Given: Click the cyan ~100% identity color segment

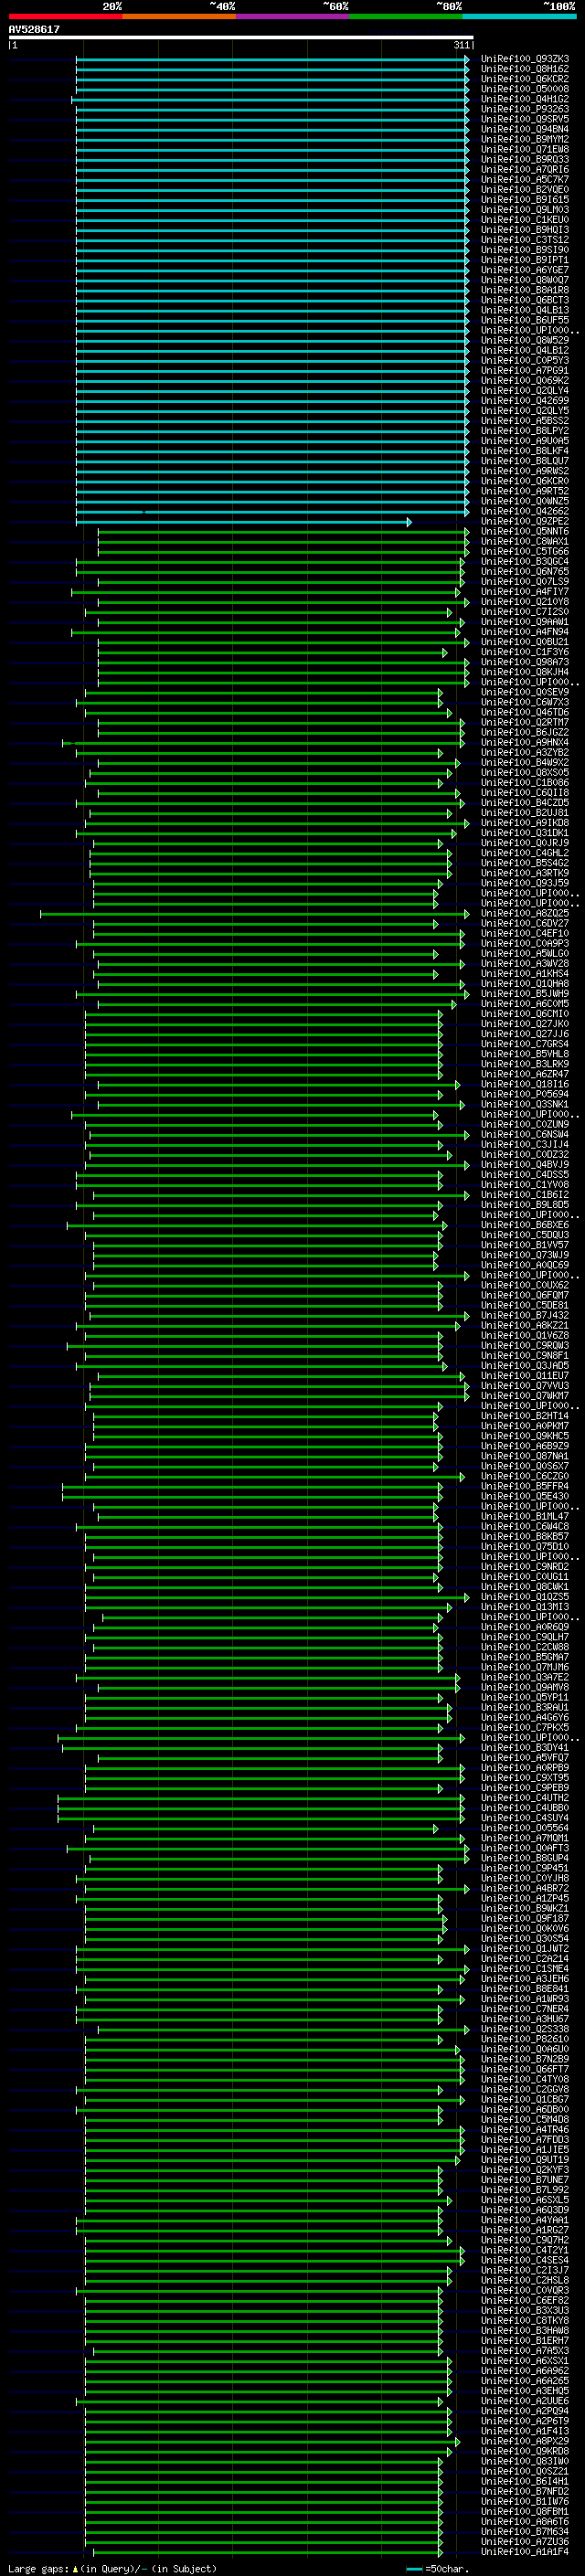Looking at the screenshot, I should point(519,16).
